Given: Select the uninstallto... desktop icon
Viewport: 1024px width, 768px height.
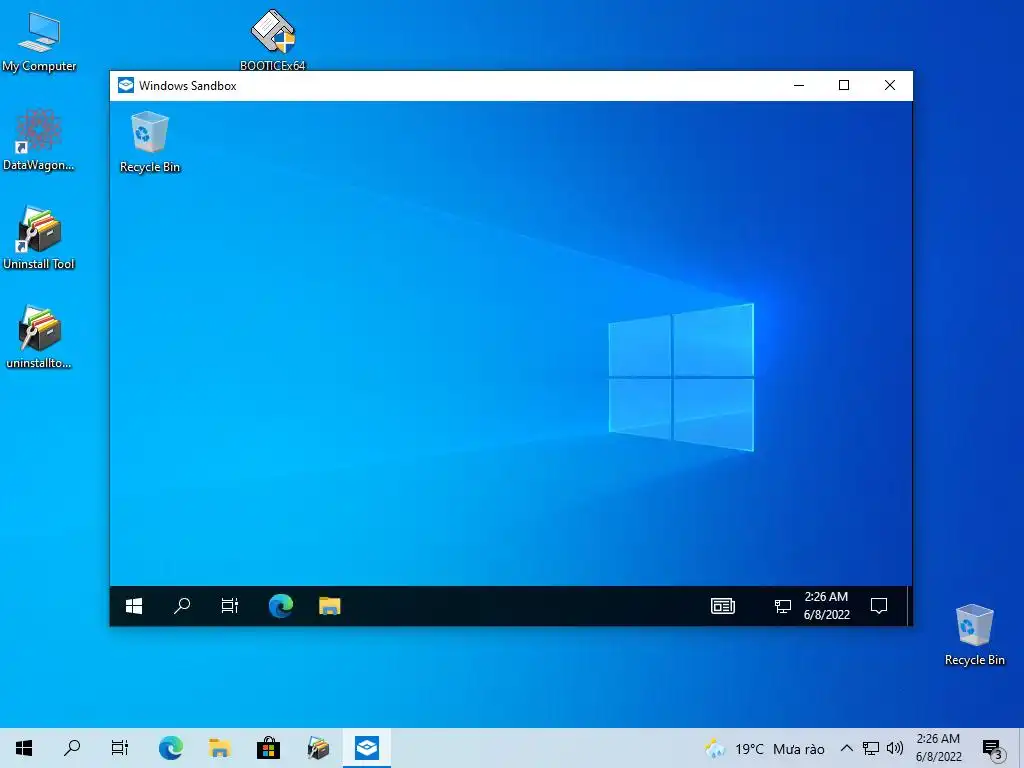Looking at the screenshot, I should click(39, 337).
